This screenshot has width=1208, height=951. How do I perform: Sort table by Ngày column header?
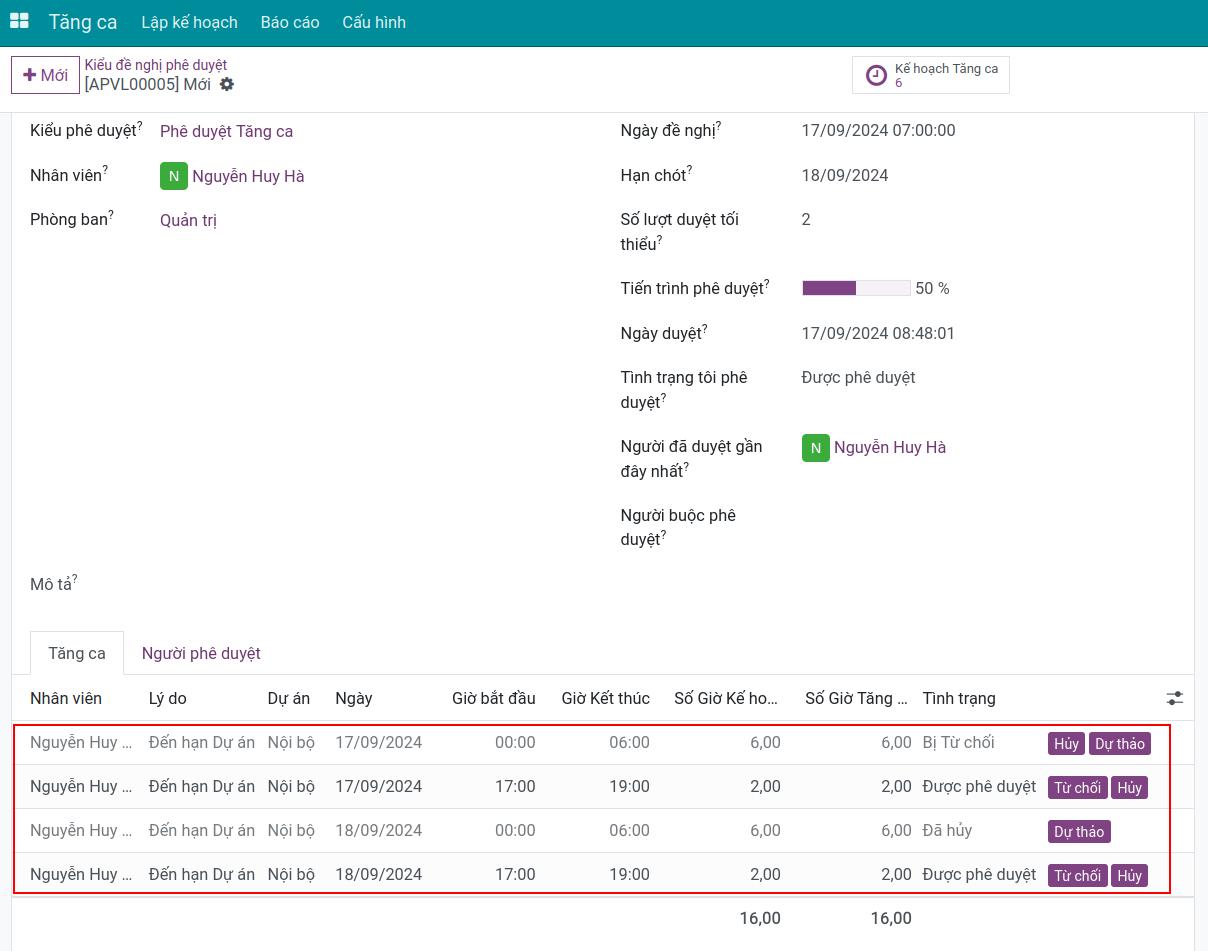pos(354,698)
